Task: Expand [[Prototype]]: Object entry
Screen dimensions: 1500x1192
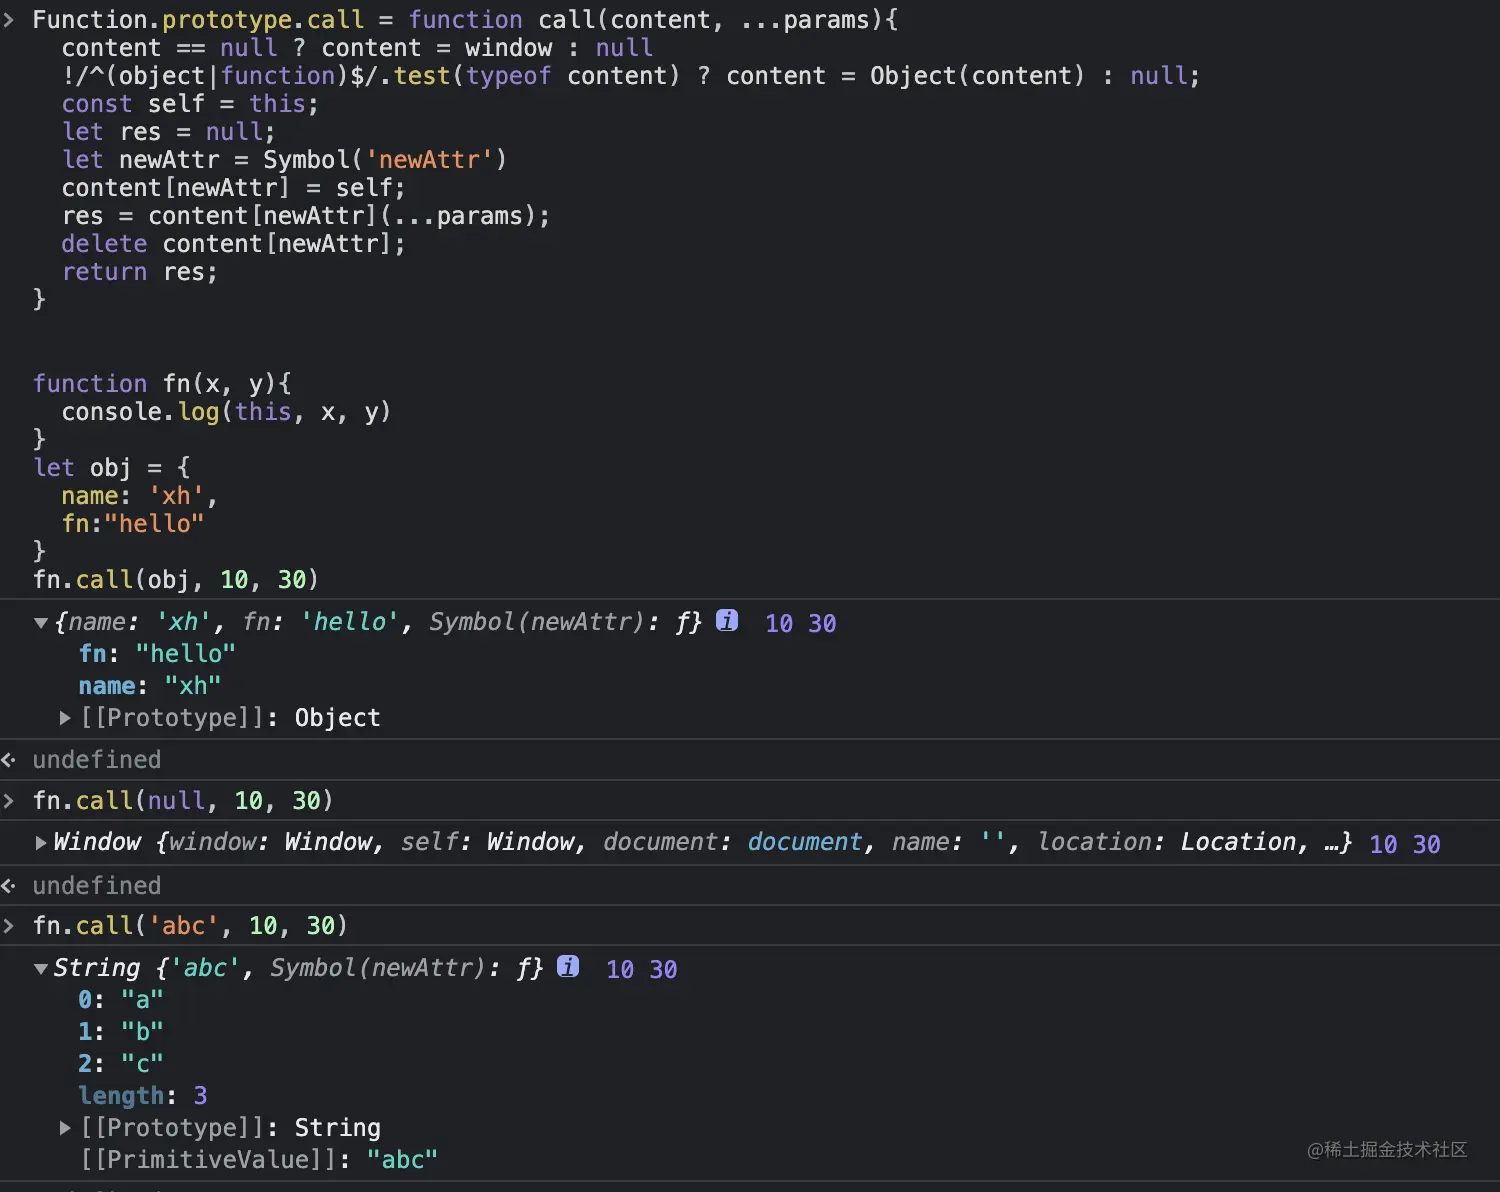Action: pyautogui.click(x=65, y=718)
